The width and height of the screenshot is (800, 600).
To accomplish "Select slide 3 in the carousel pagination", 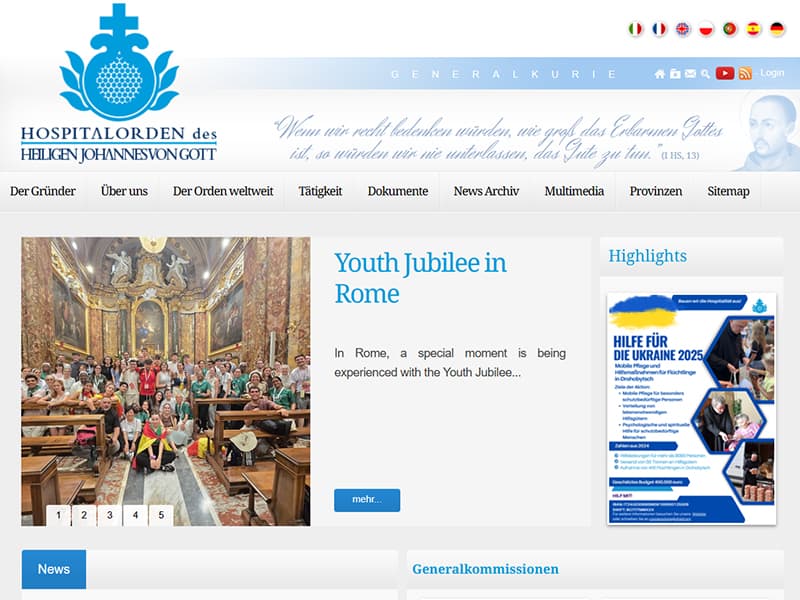I will coord(108,514).
